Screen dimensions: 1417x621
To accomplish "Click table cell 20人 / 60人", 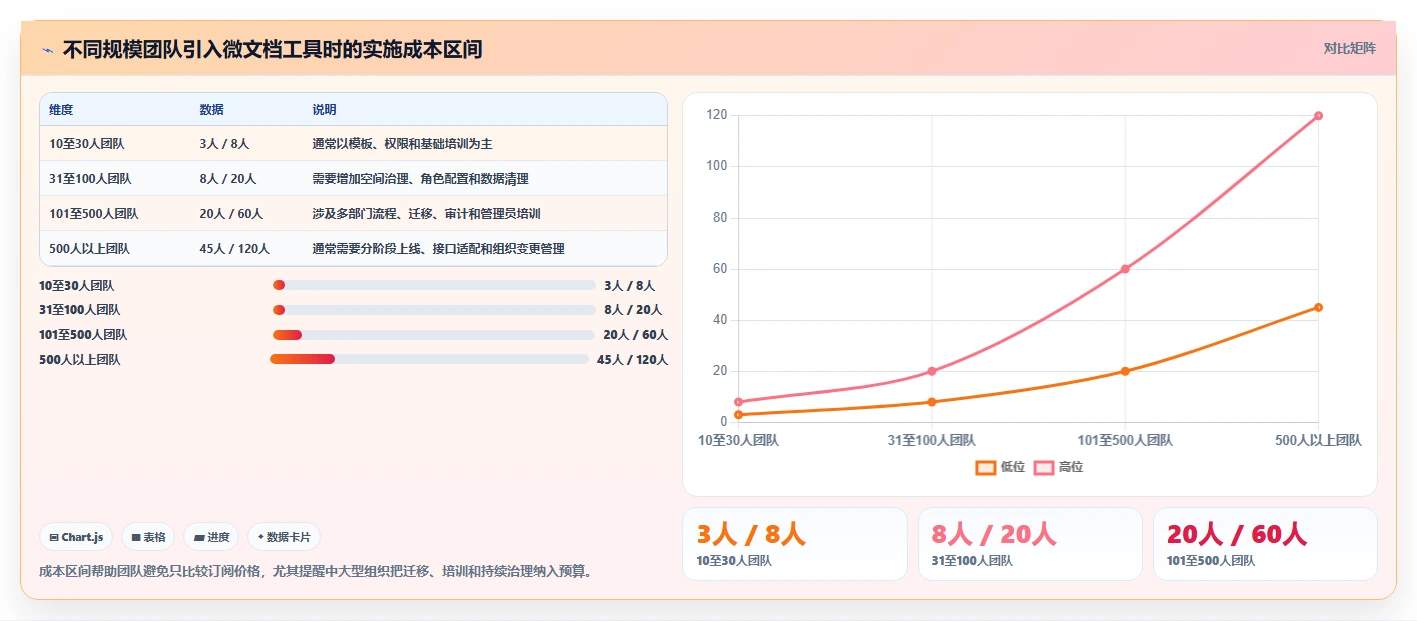I will (231, 214).
